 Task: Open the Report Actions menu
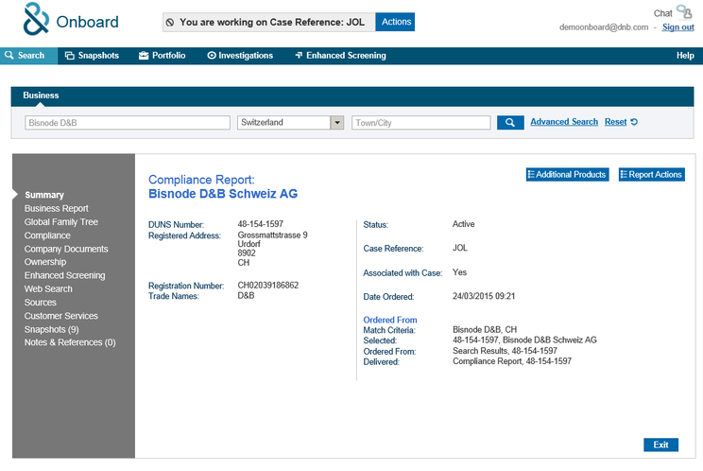coord(651,174)
